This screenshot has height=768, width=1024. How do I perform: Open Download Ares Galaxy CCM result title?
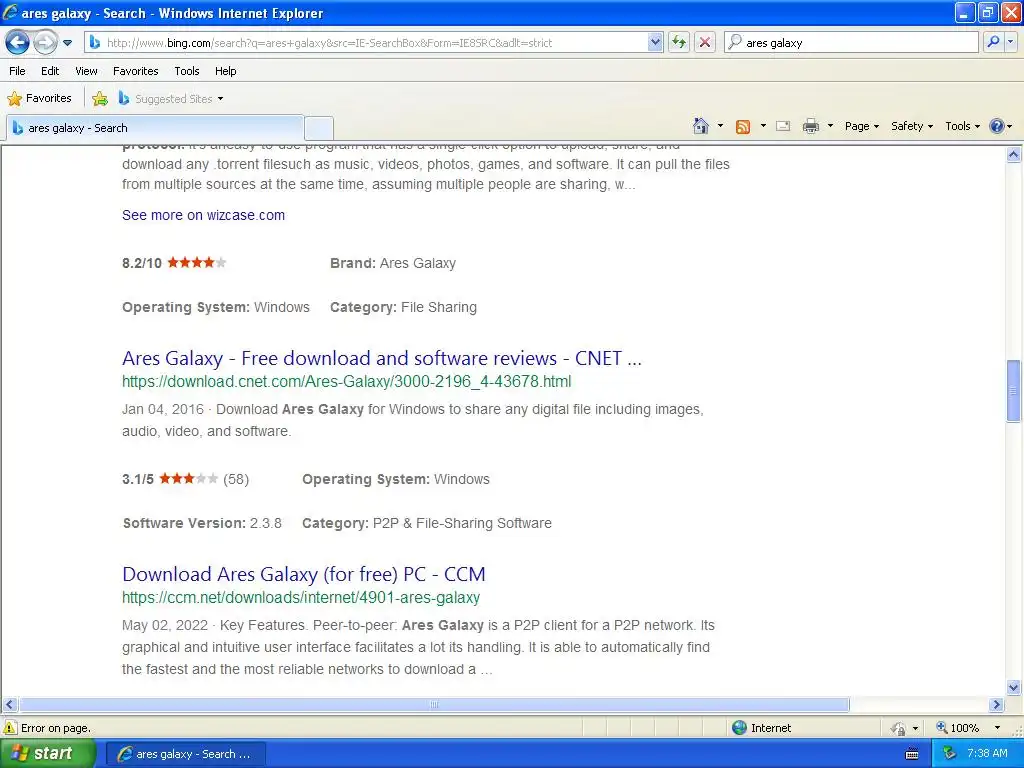[x=304, y=574]
